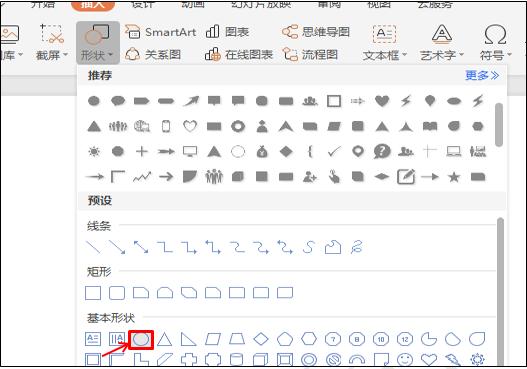The image size is (527, 369).
Task: Choose the rounded rectangle in 矩形
Action: click(x=117, y=293)
